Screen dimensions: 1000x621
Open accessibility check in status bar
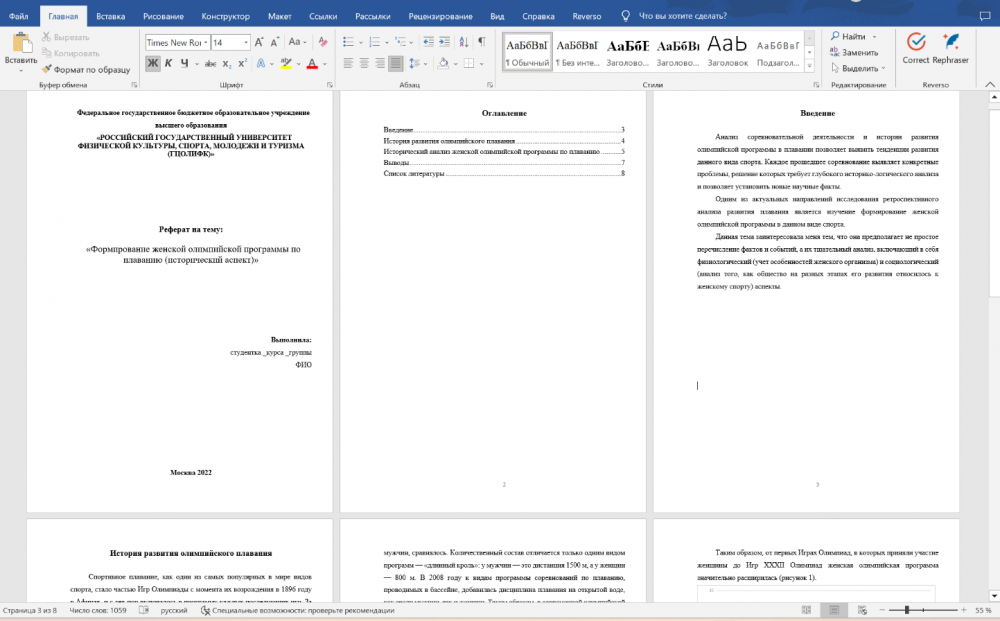297,610
